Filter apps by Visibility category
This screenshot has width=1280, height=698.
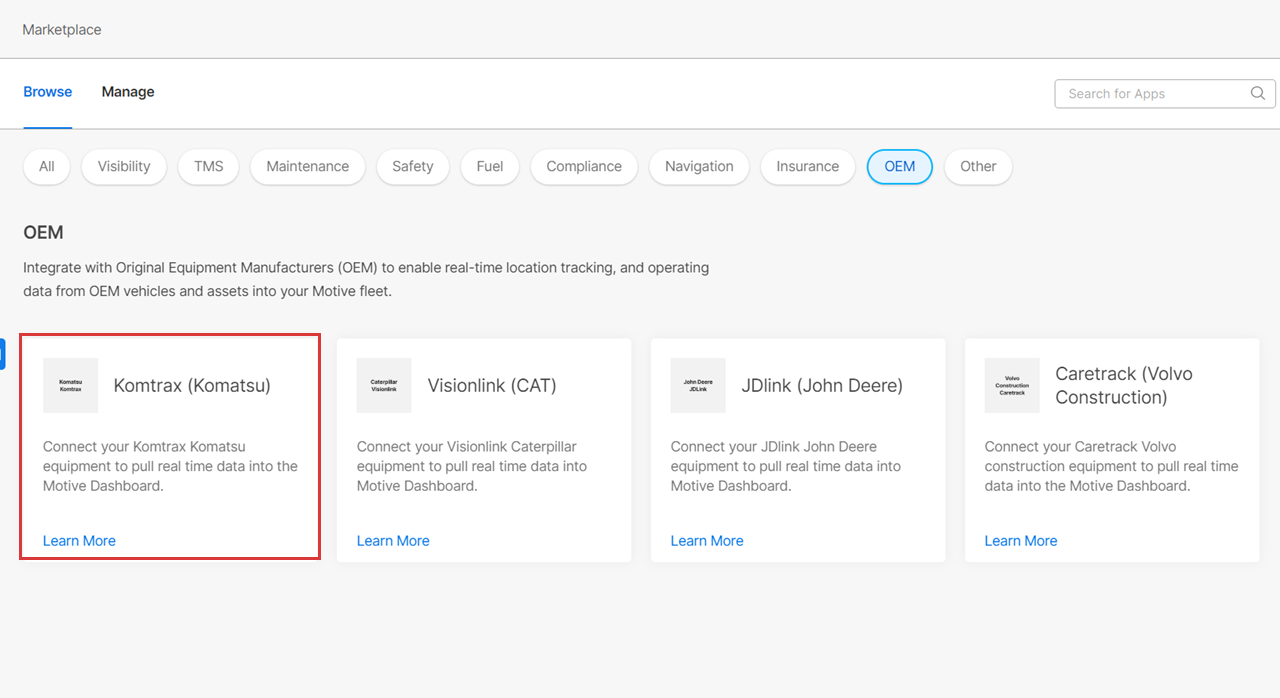point(124,167)
